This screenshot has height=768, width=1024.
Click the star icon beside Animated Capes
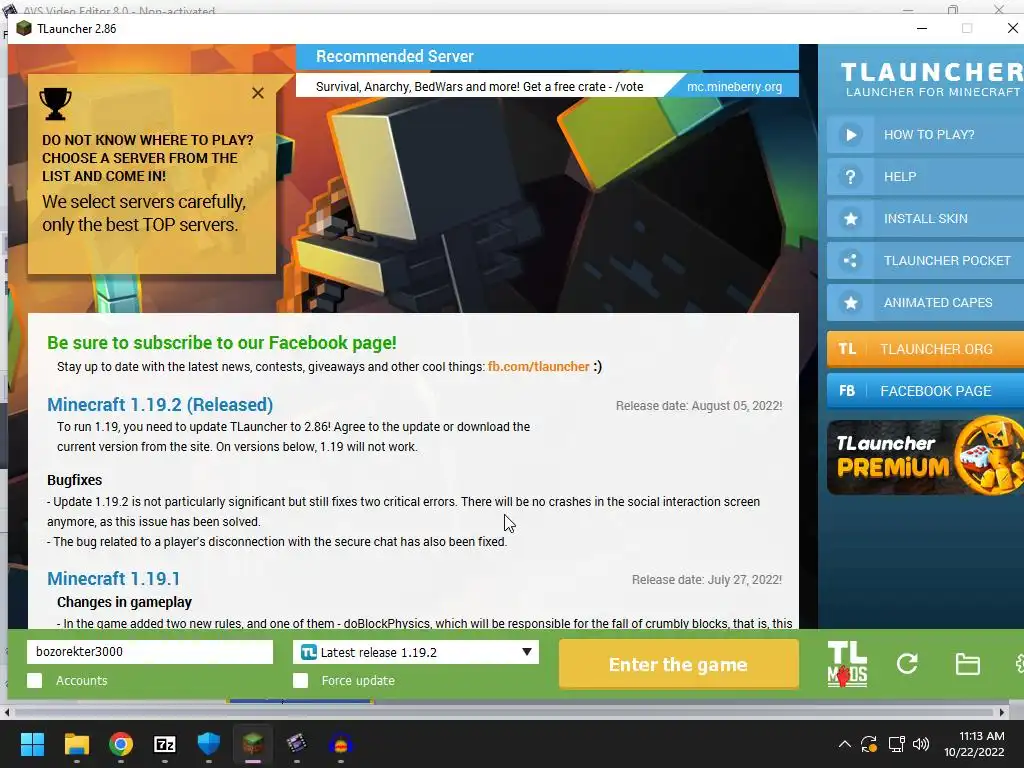[850, 302]
